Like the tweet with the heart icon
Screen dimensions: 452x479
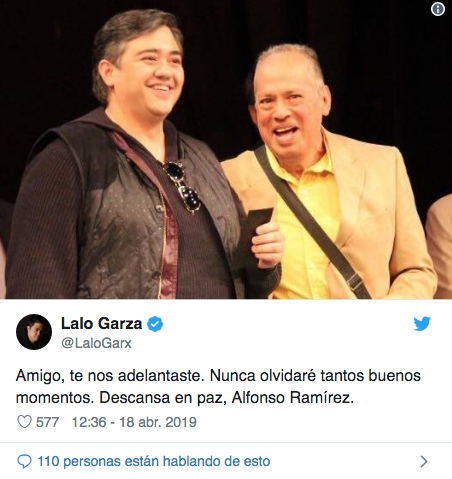[x=24, y=422]
